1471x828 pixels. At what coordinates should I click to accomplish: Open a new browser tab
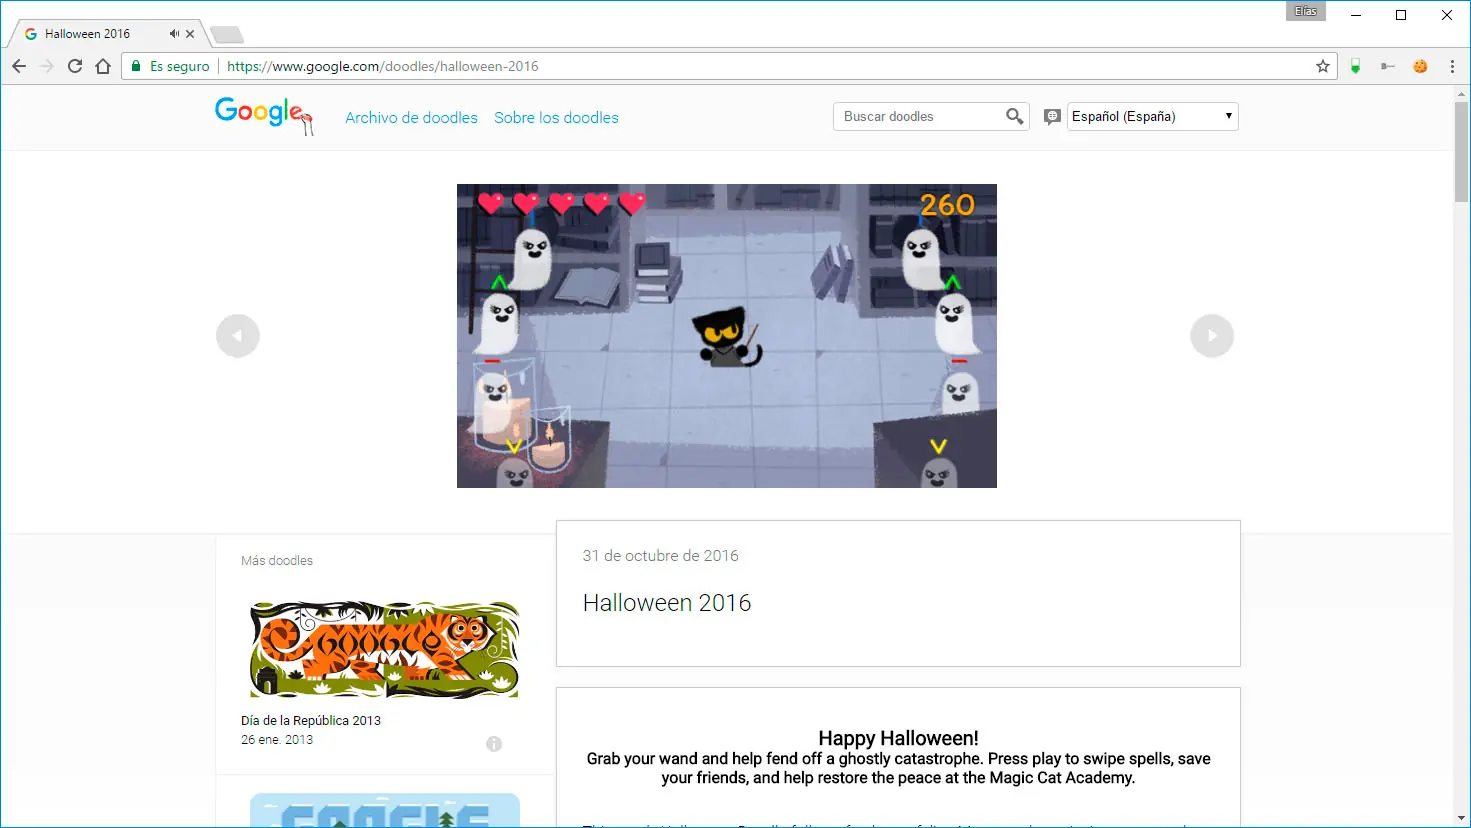[x=227, y=35]
